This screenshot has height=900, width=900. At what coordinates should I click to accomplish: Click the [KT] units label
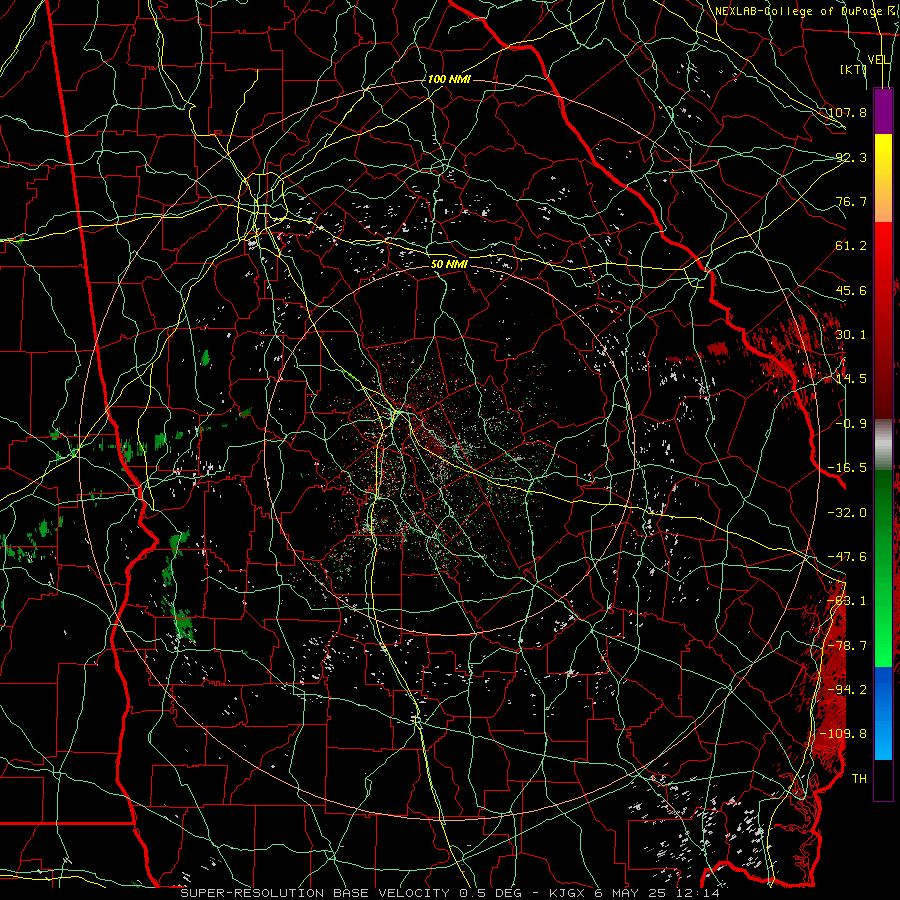click(853, 69)
